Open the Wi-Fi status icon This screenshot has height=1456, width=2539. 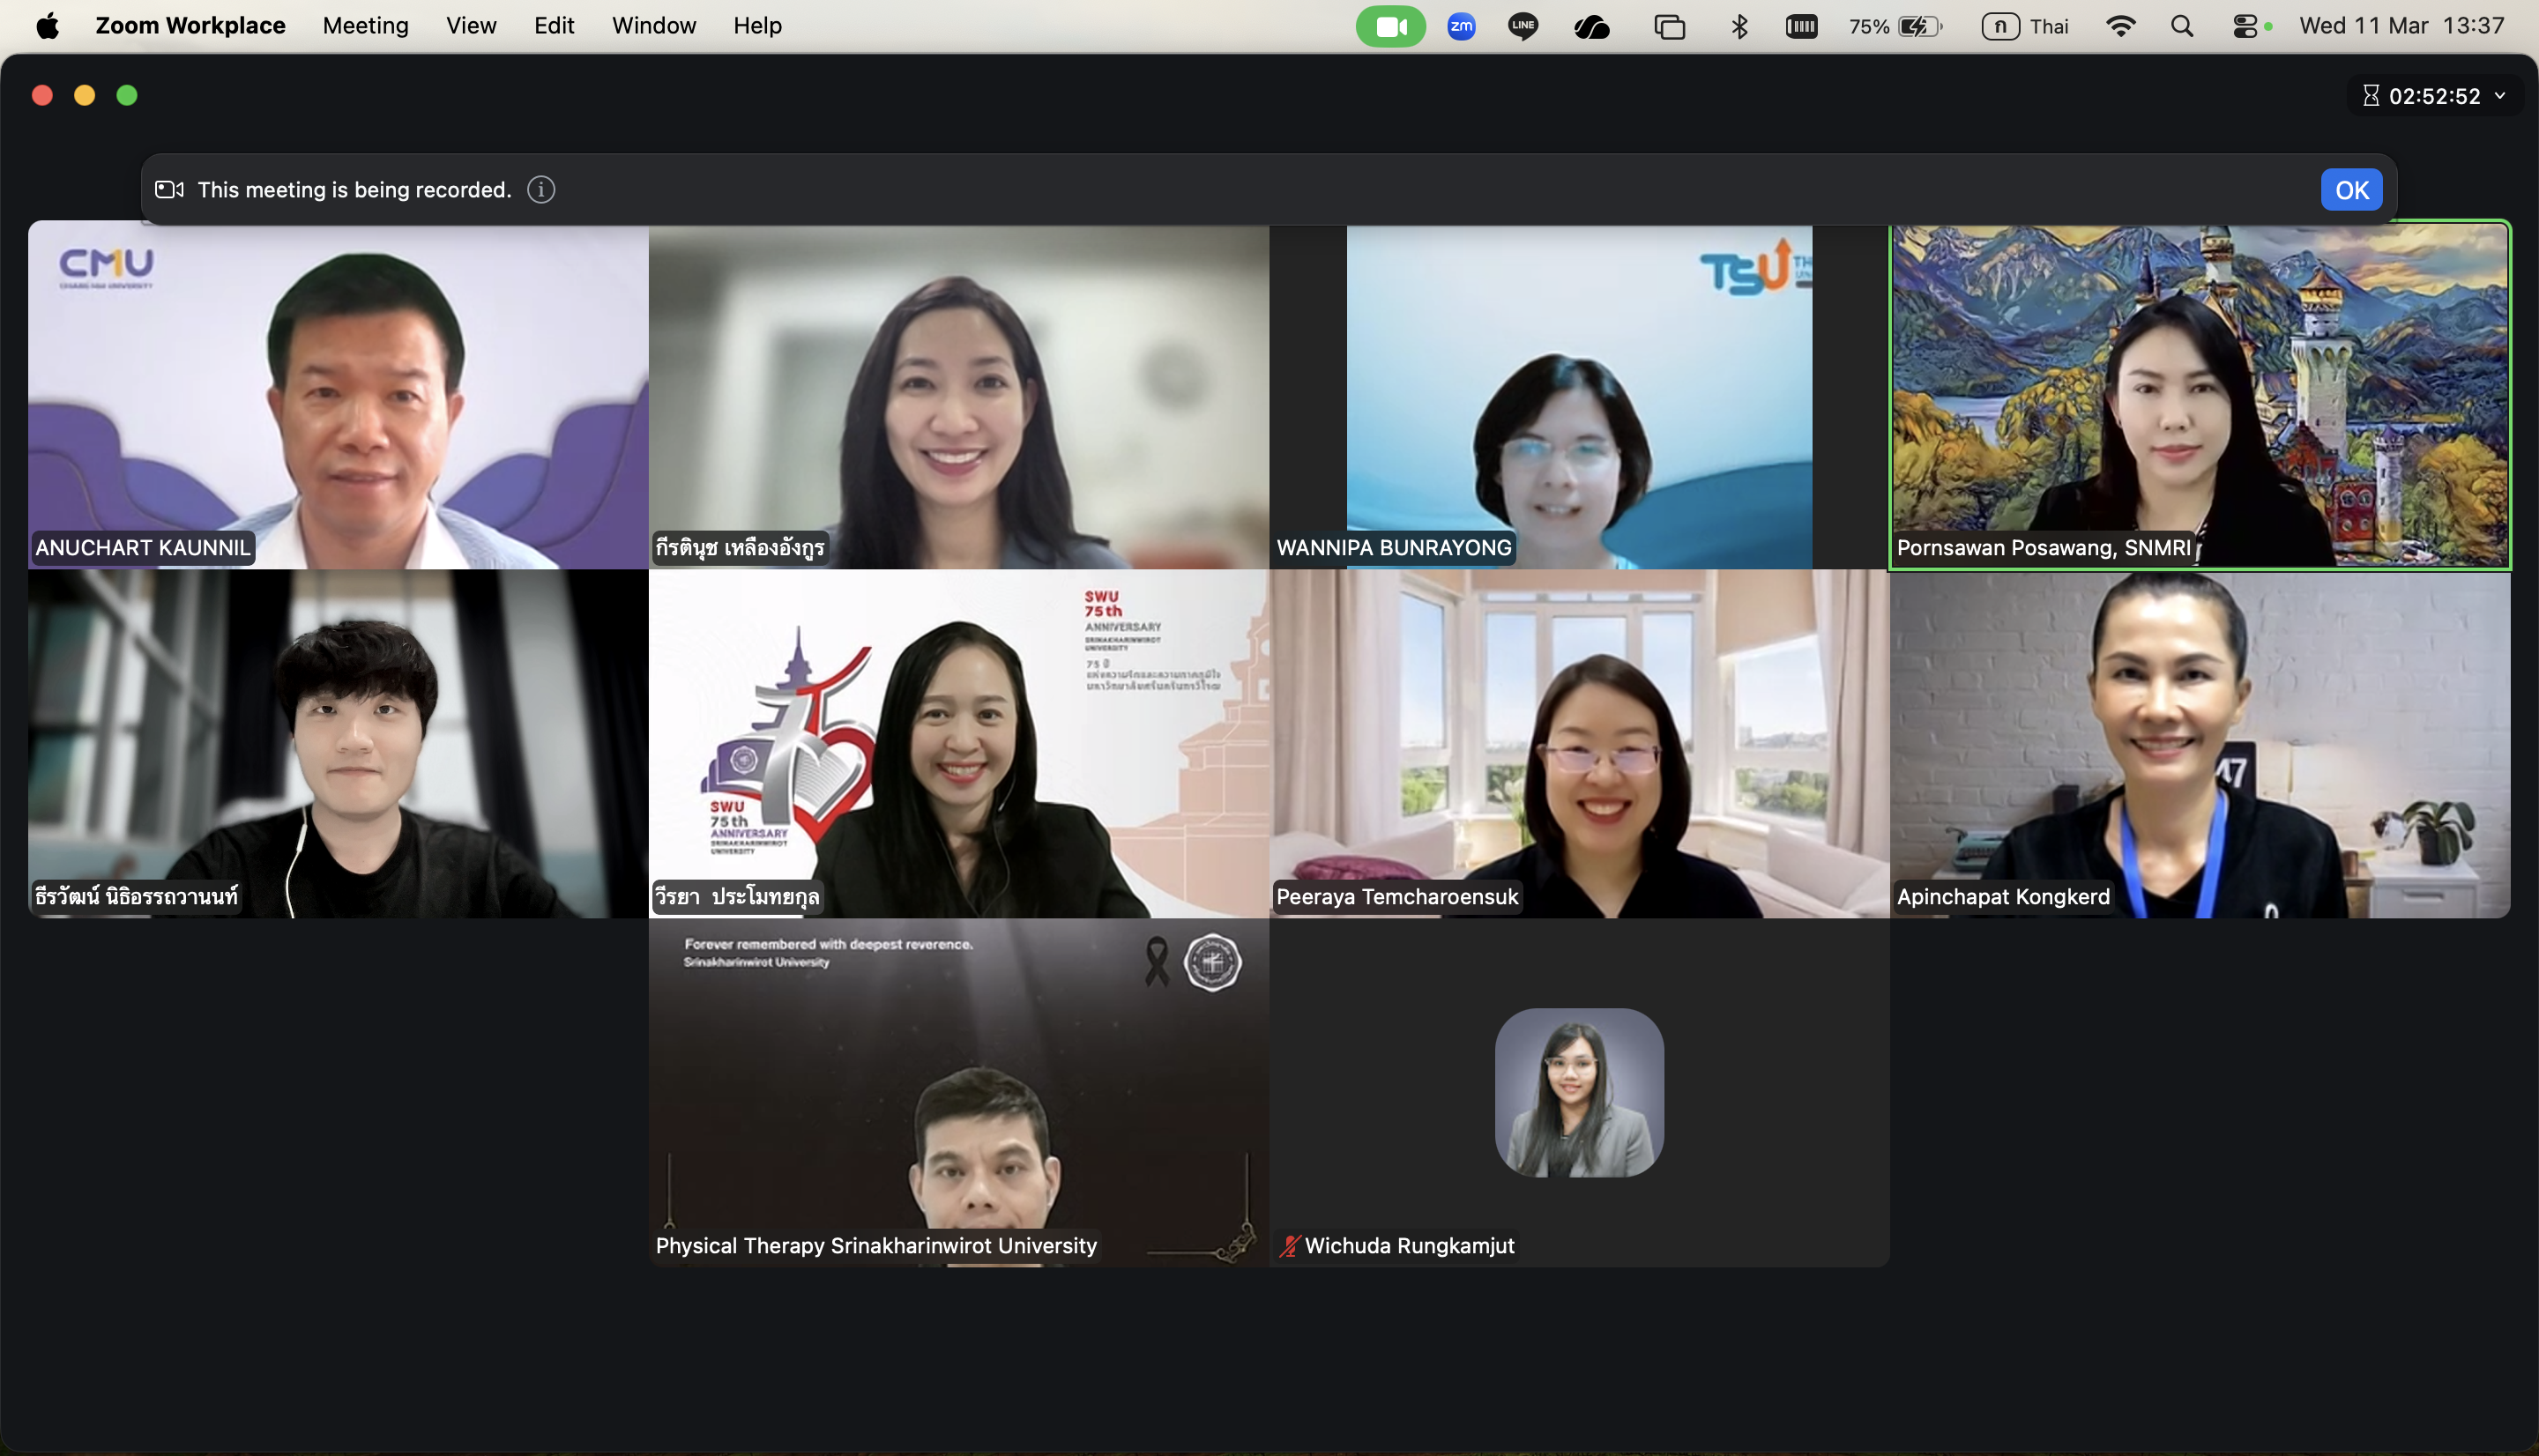(x=2120, y=26)
